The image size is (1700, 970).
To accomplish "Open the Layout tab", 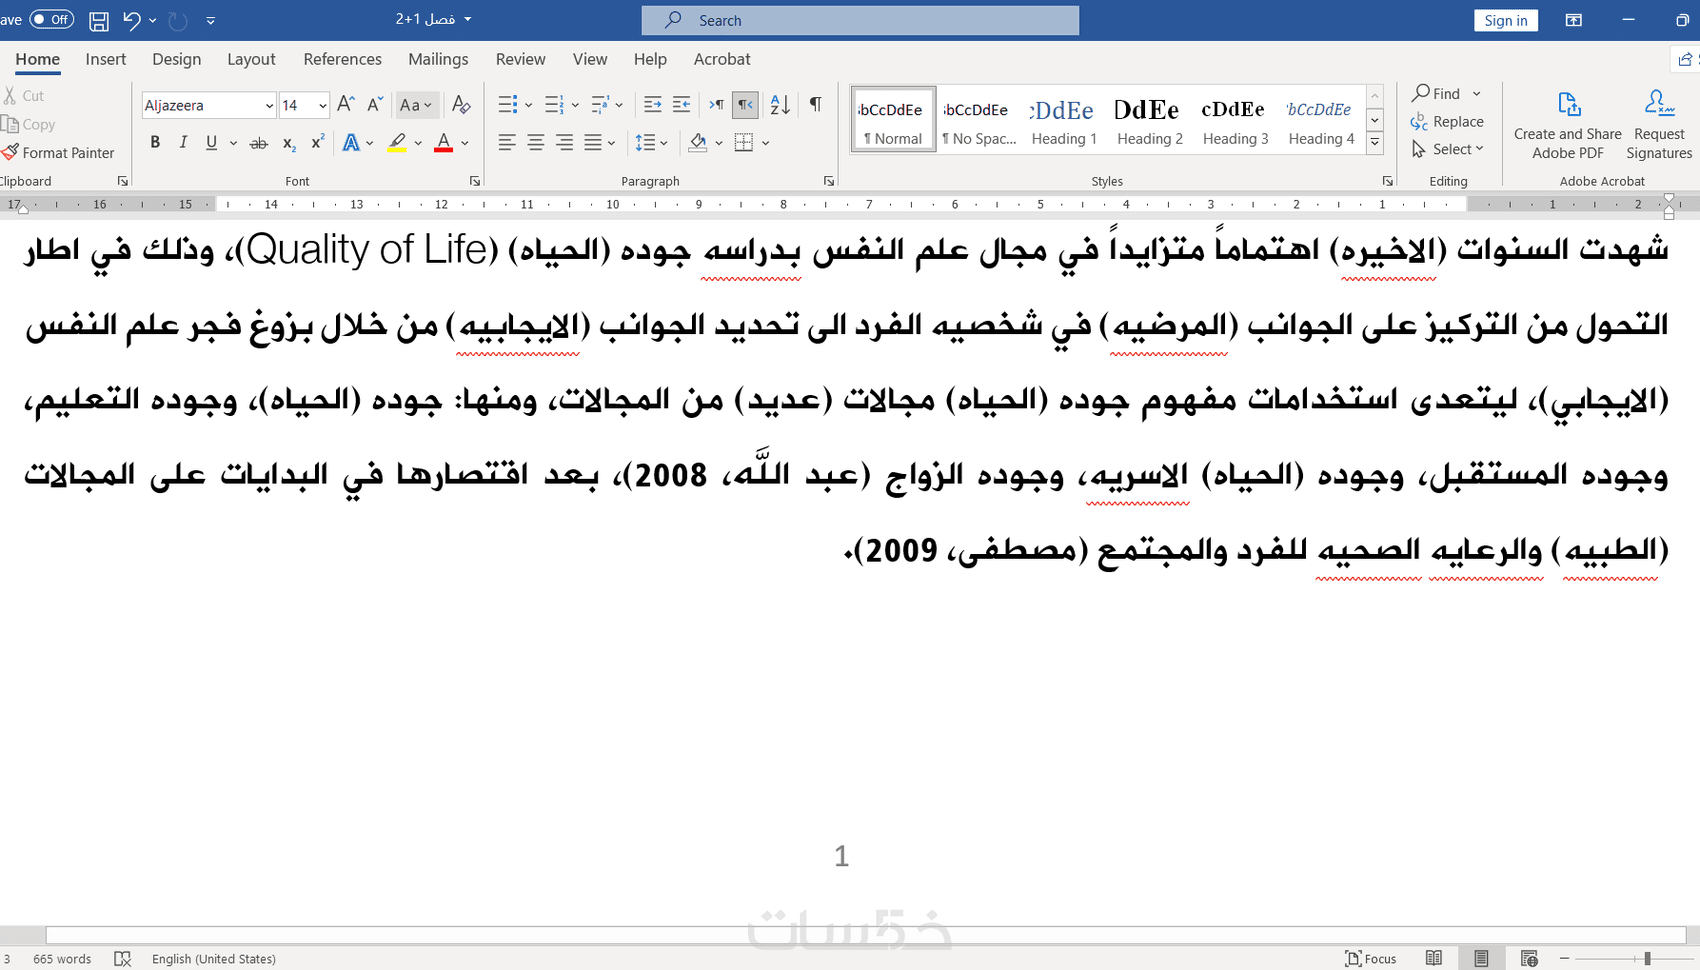I will point(251,59).
